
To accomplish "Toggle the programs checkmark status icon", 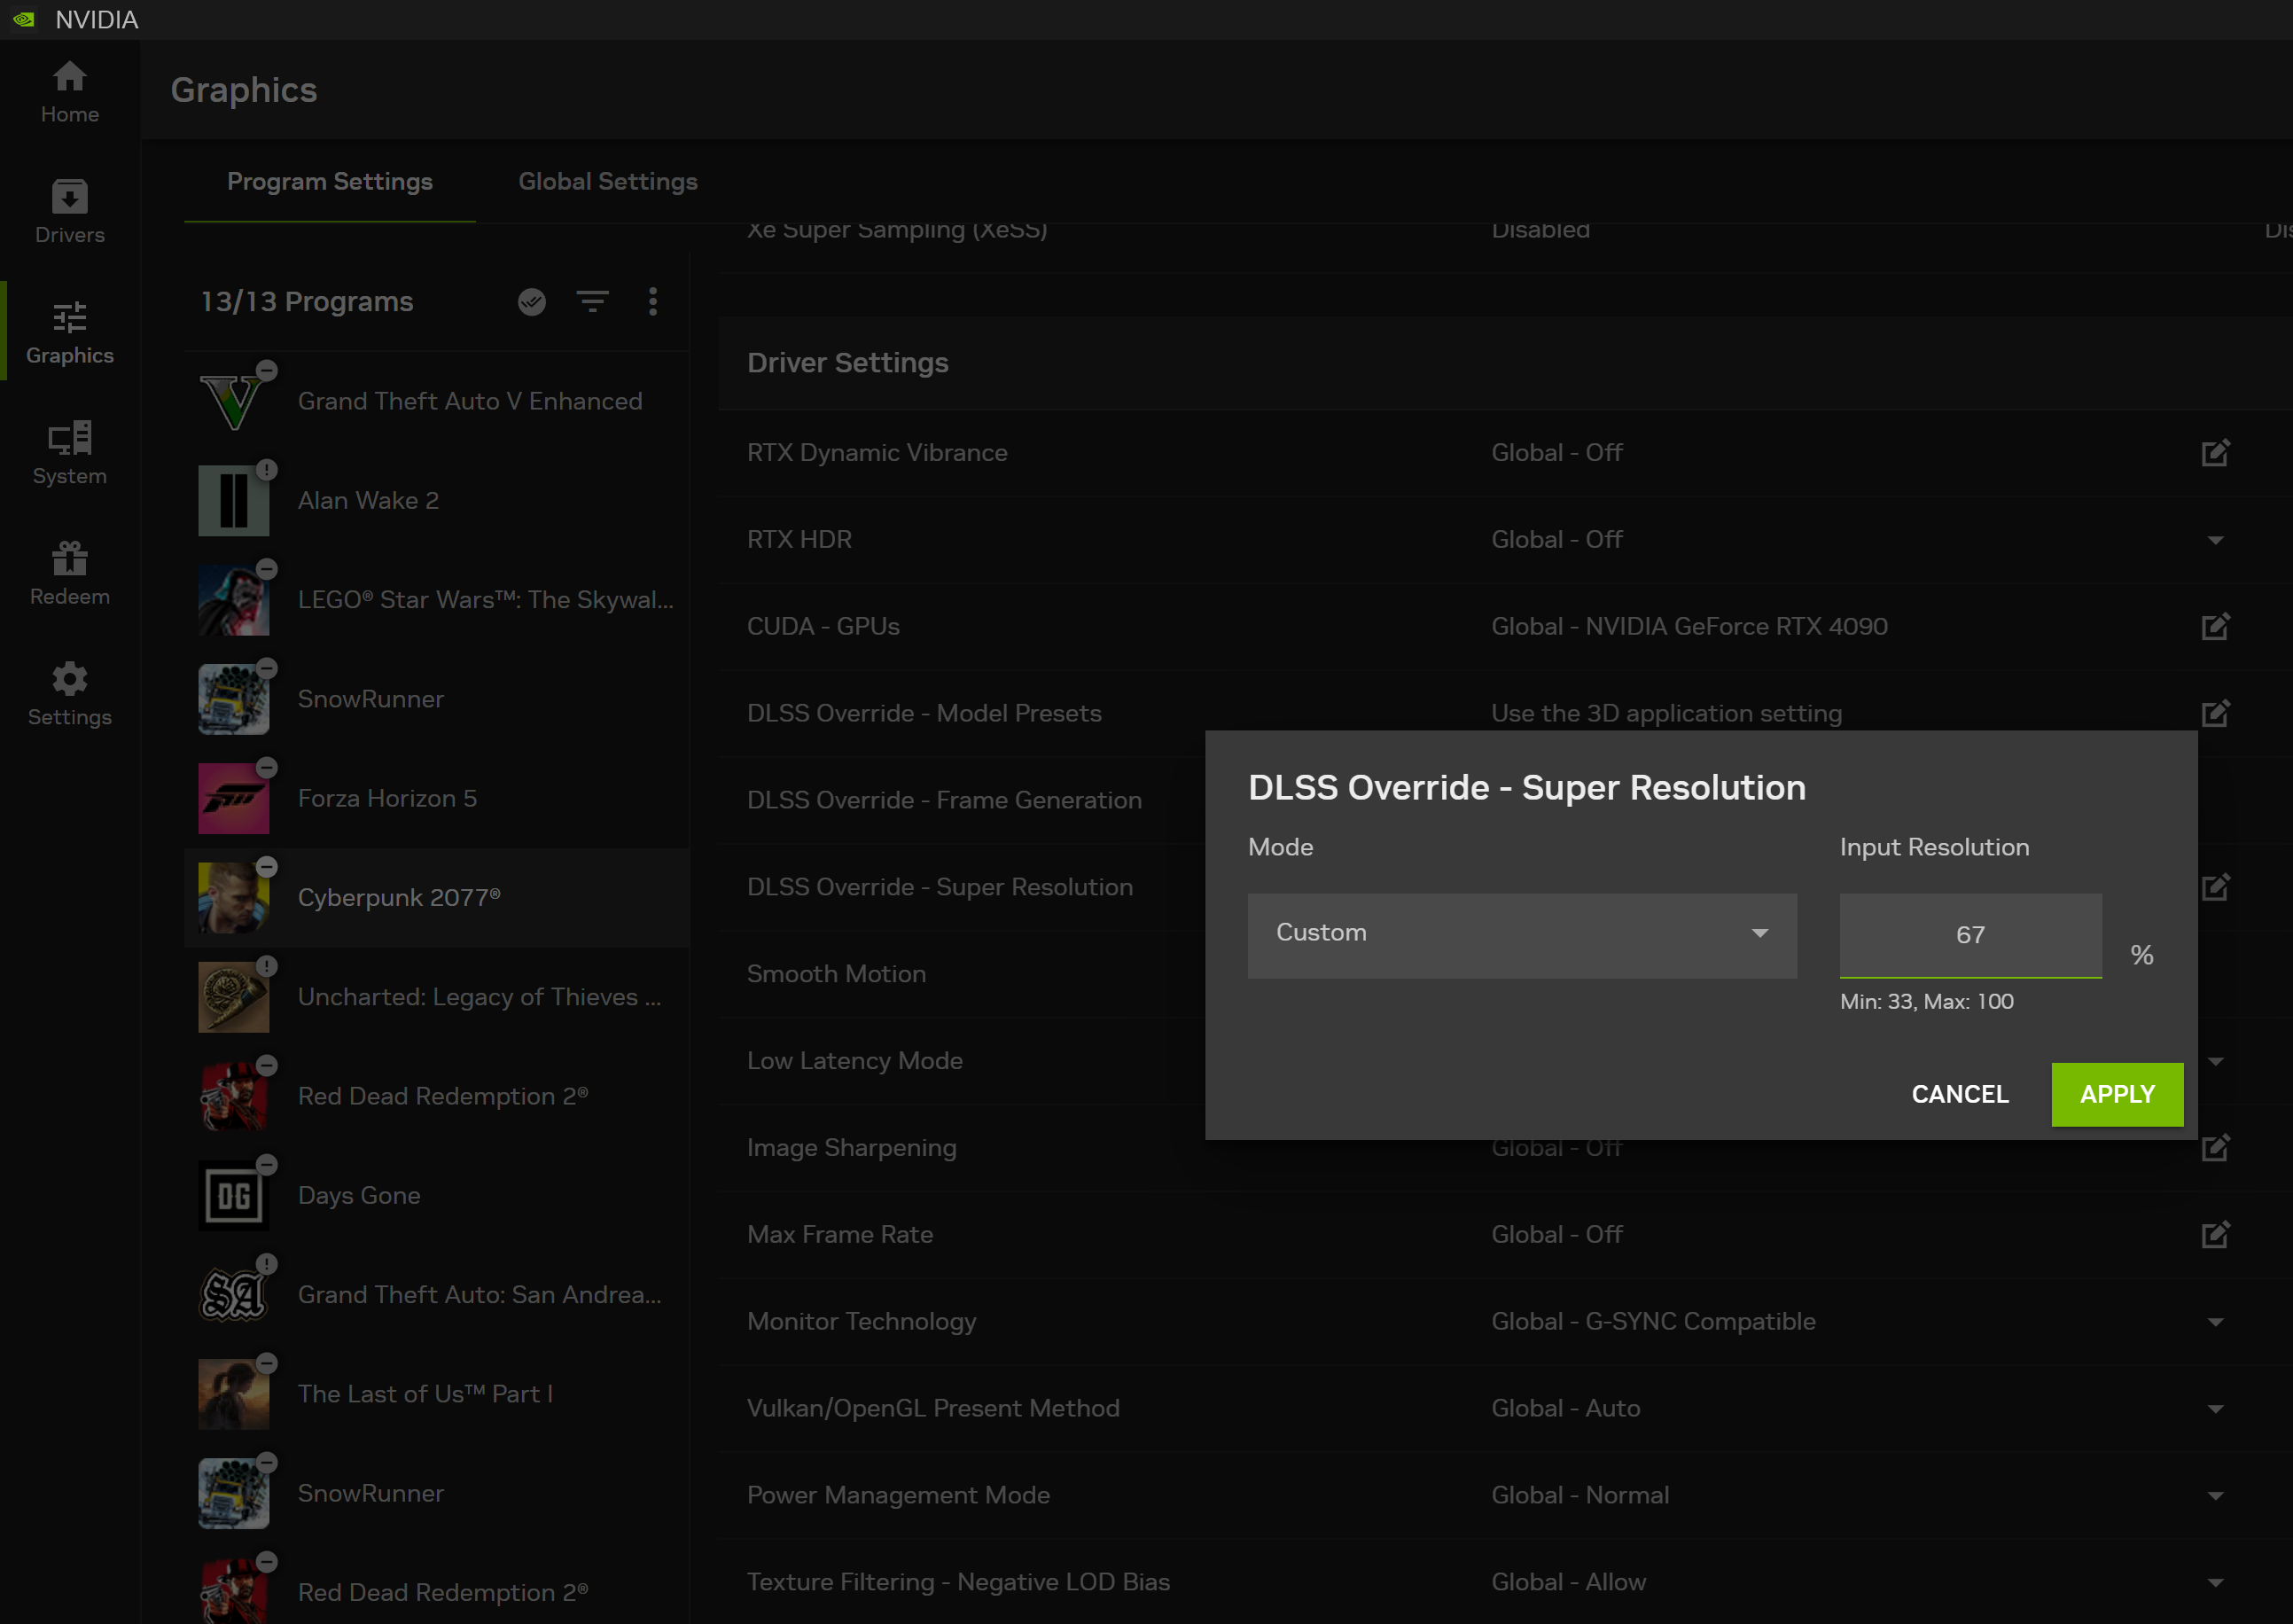I will [532, 301].
